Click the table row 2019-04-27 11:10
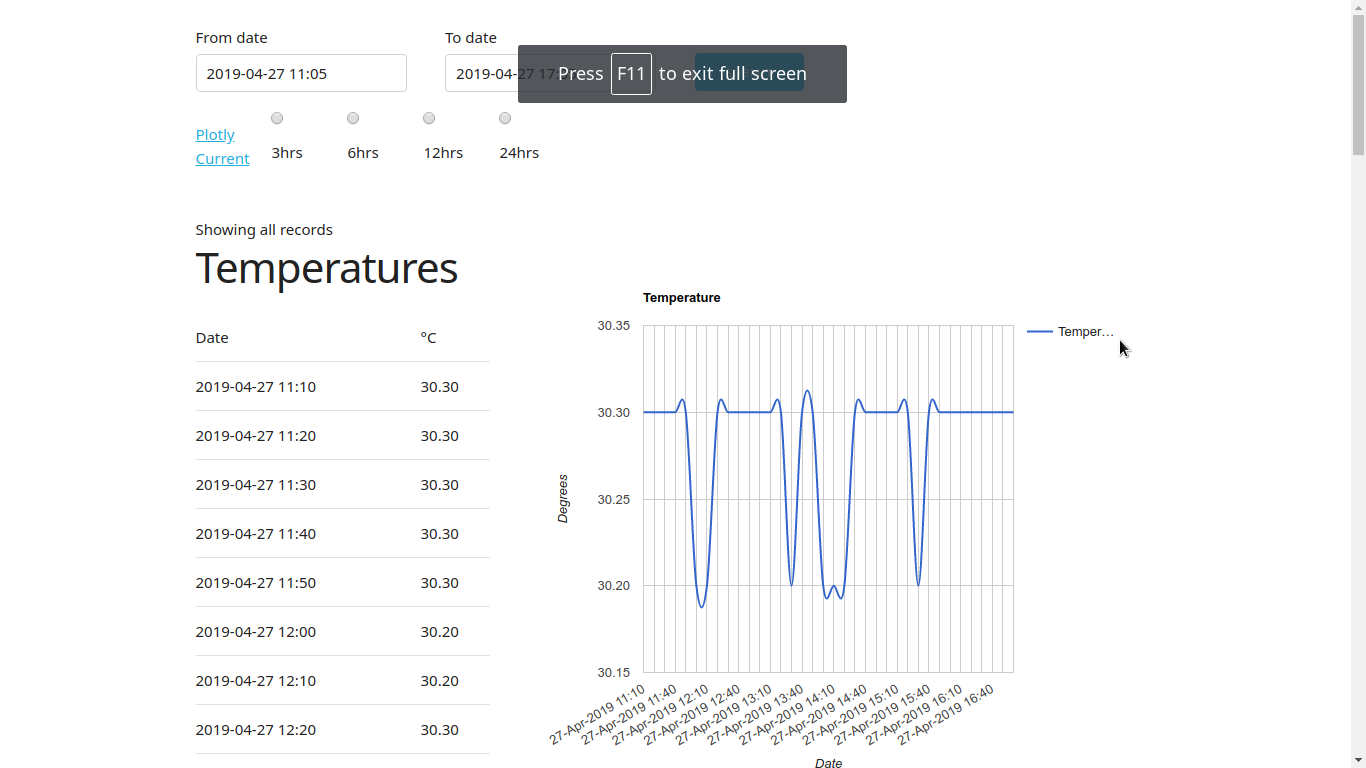Viewport: 1366px width, 768px height. point(343,386)
